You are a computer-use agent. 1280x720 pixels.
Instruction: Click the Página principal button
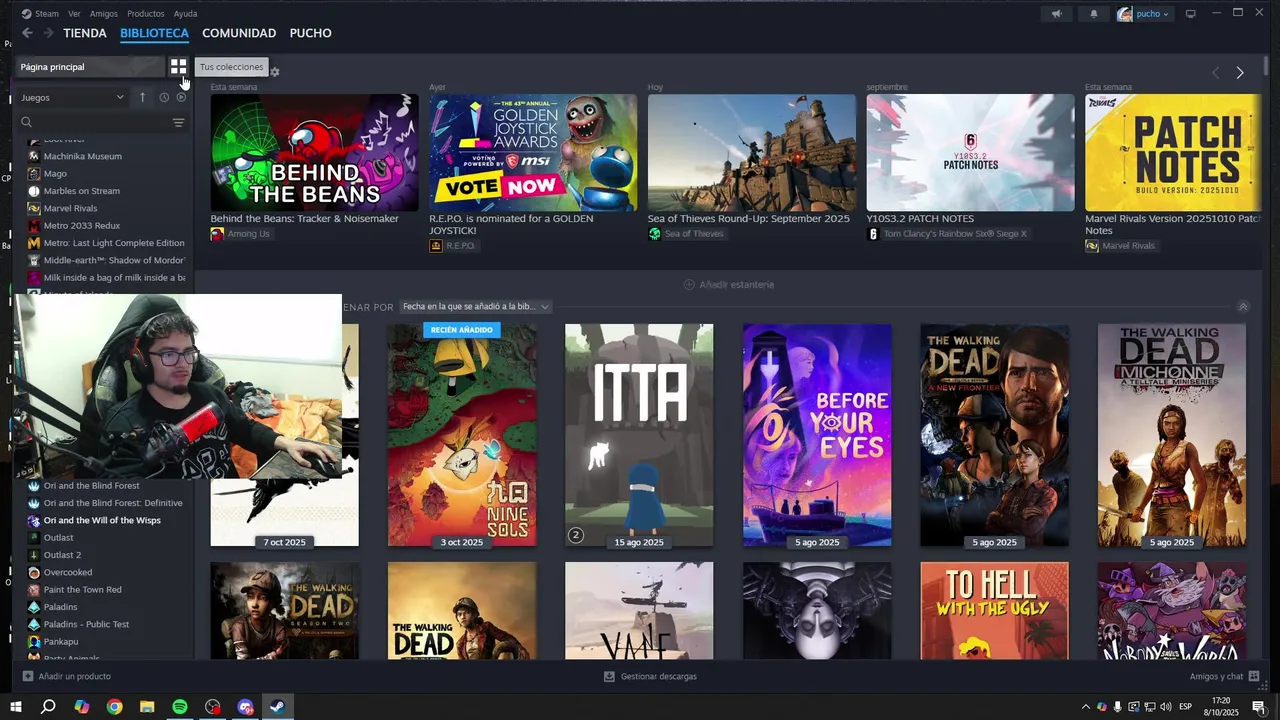point(89,67)
